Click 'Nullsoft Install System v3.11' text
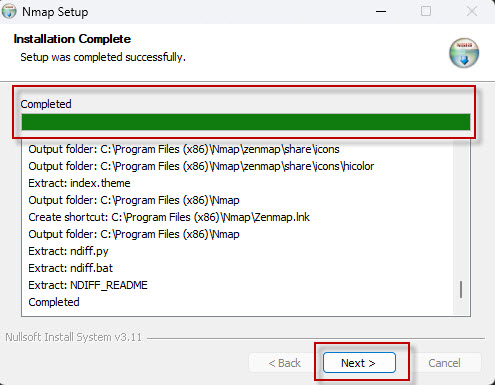This screenshot has width=495, height=385. tap(74, 337)
